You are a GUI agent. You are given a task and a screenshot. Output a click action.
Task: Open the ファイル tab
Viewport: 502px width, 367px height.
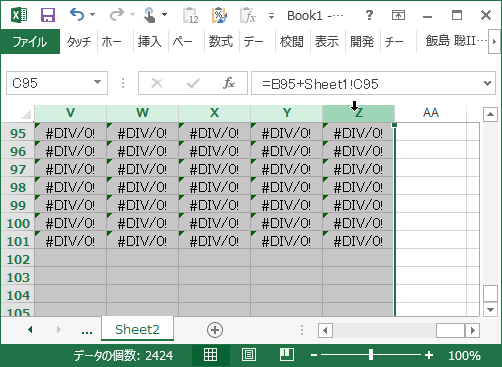30,42
